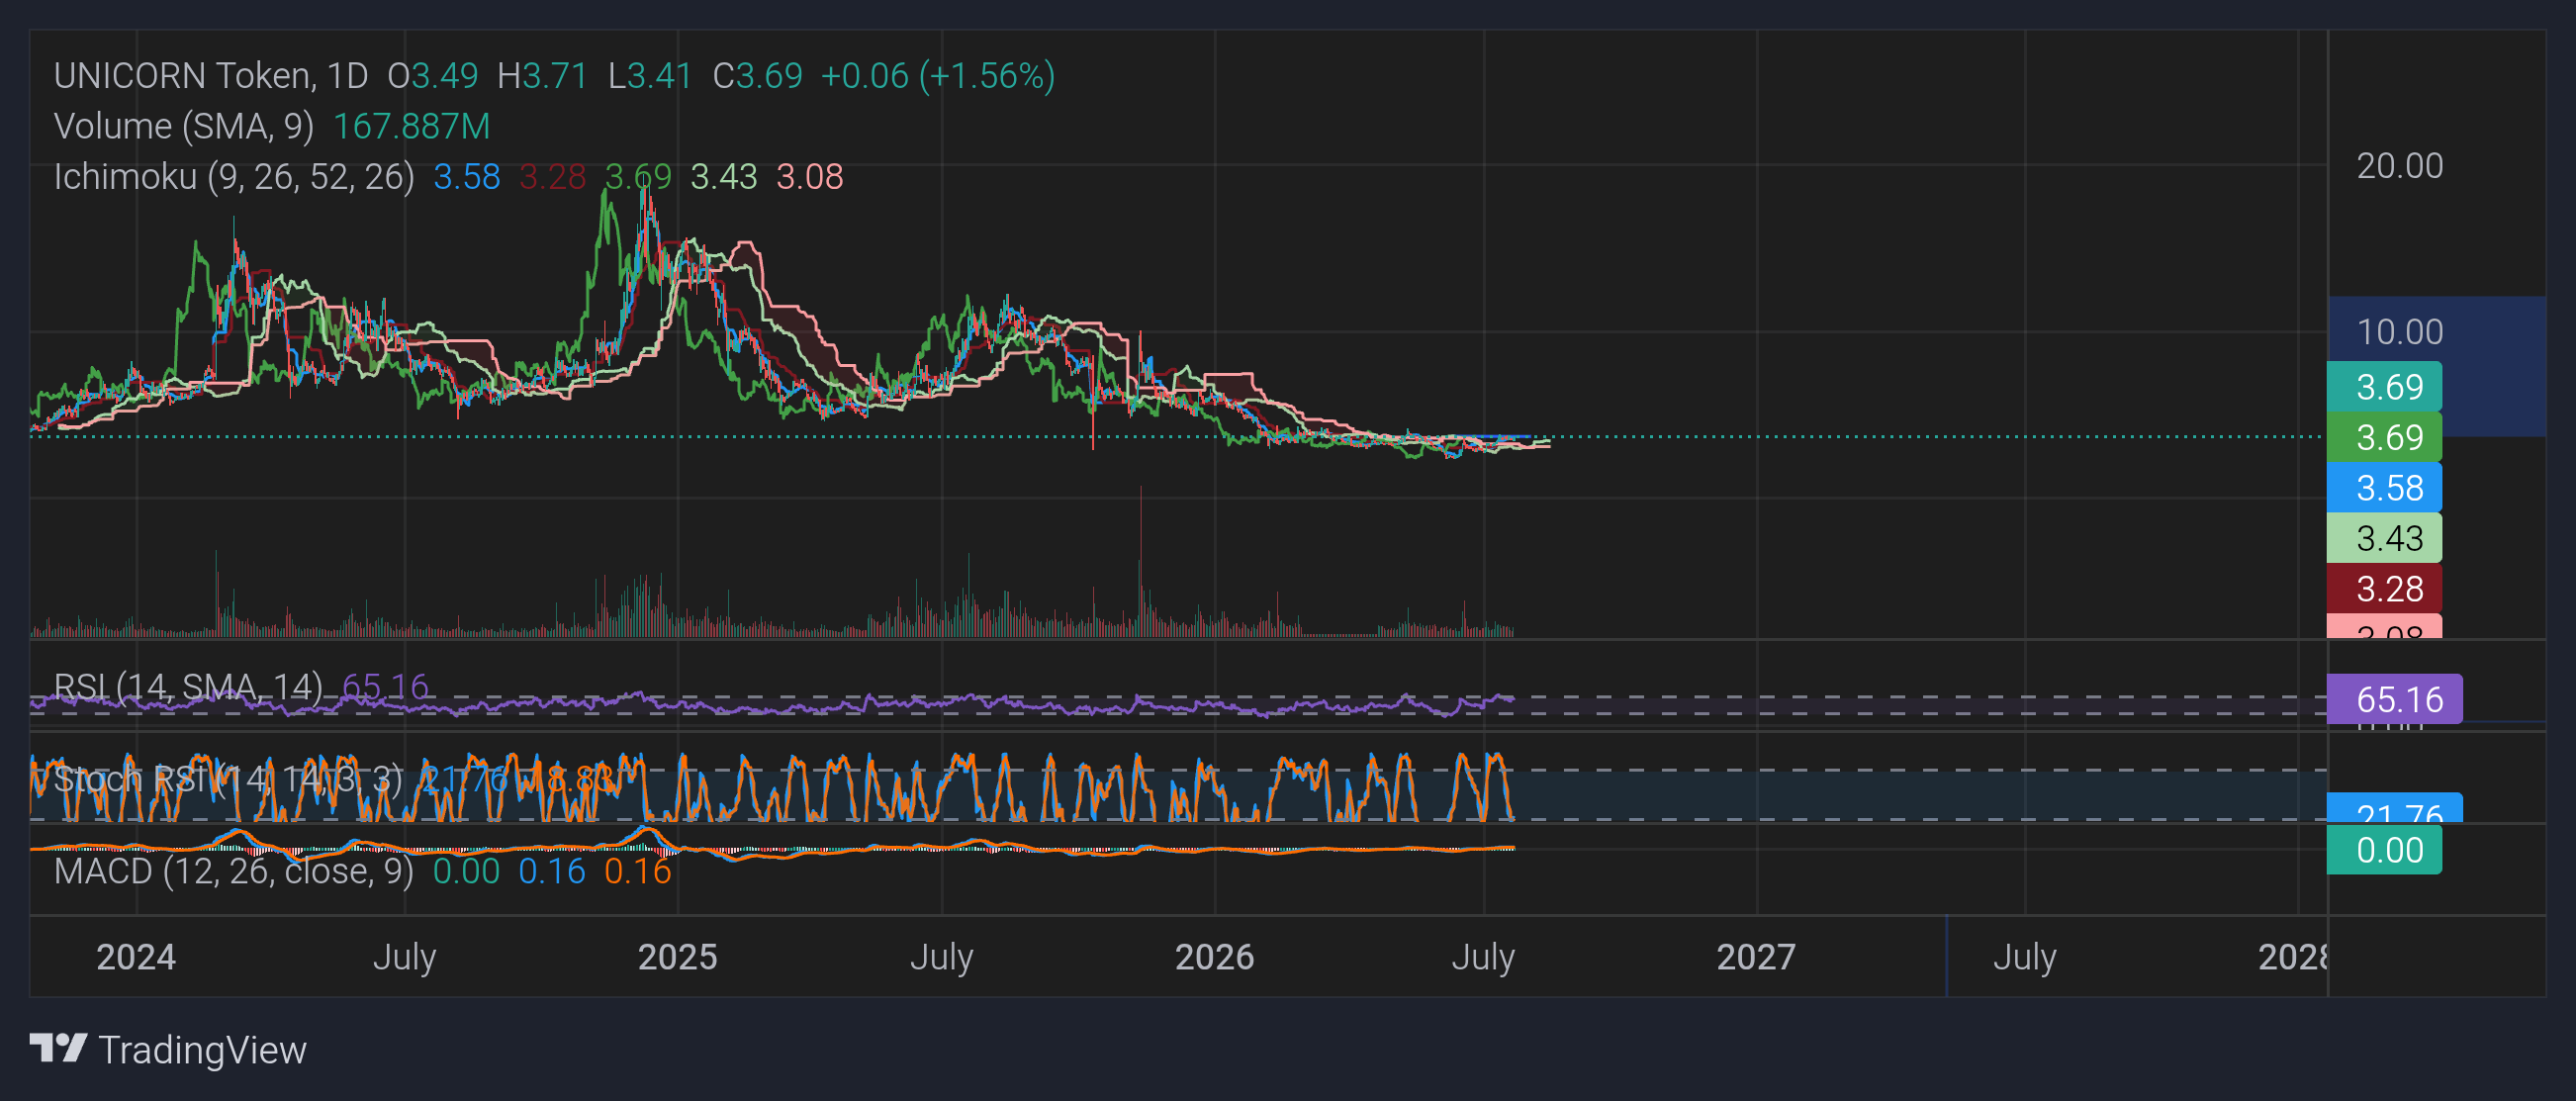Click the dark red 3.28 Ichimoku legend value
Viewport: 2576px width, 1101px height.
[552, 177]
